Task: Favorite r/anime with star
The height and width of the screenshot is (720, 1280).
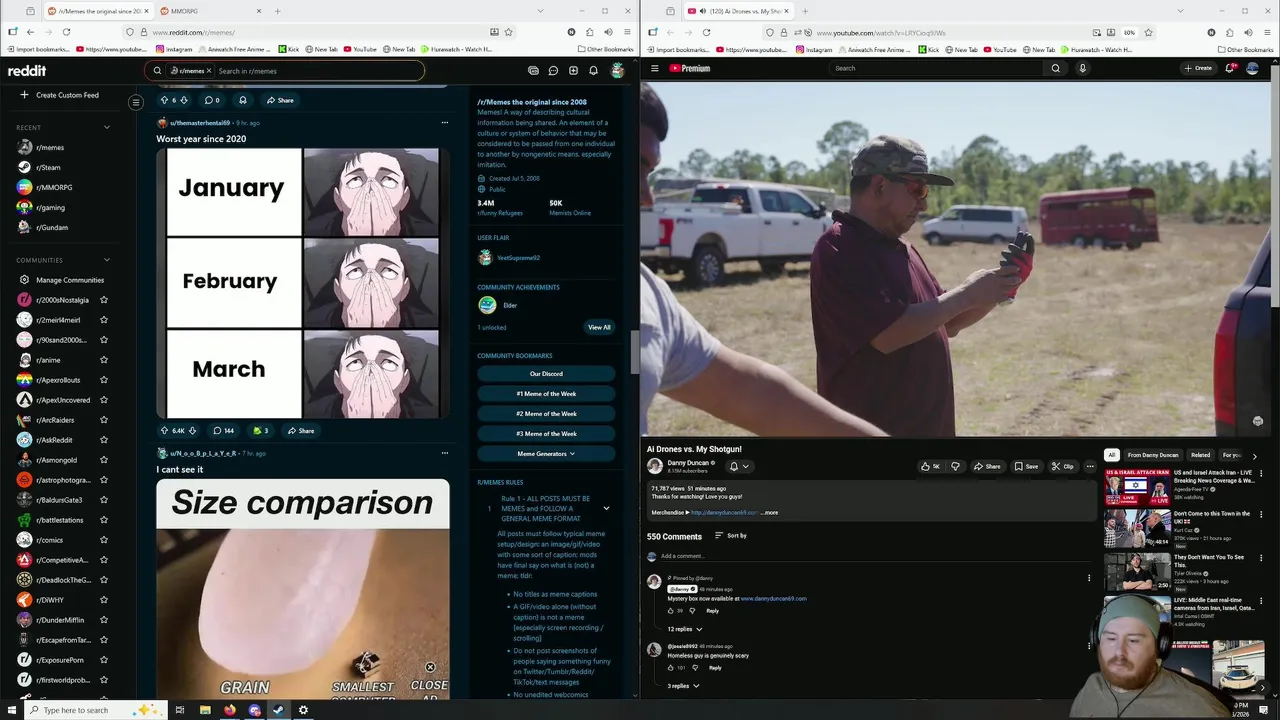Action: pos(104,360)
